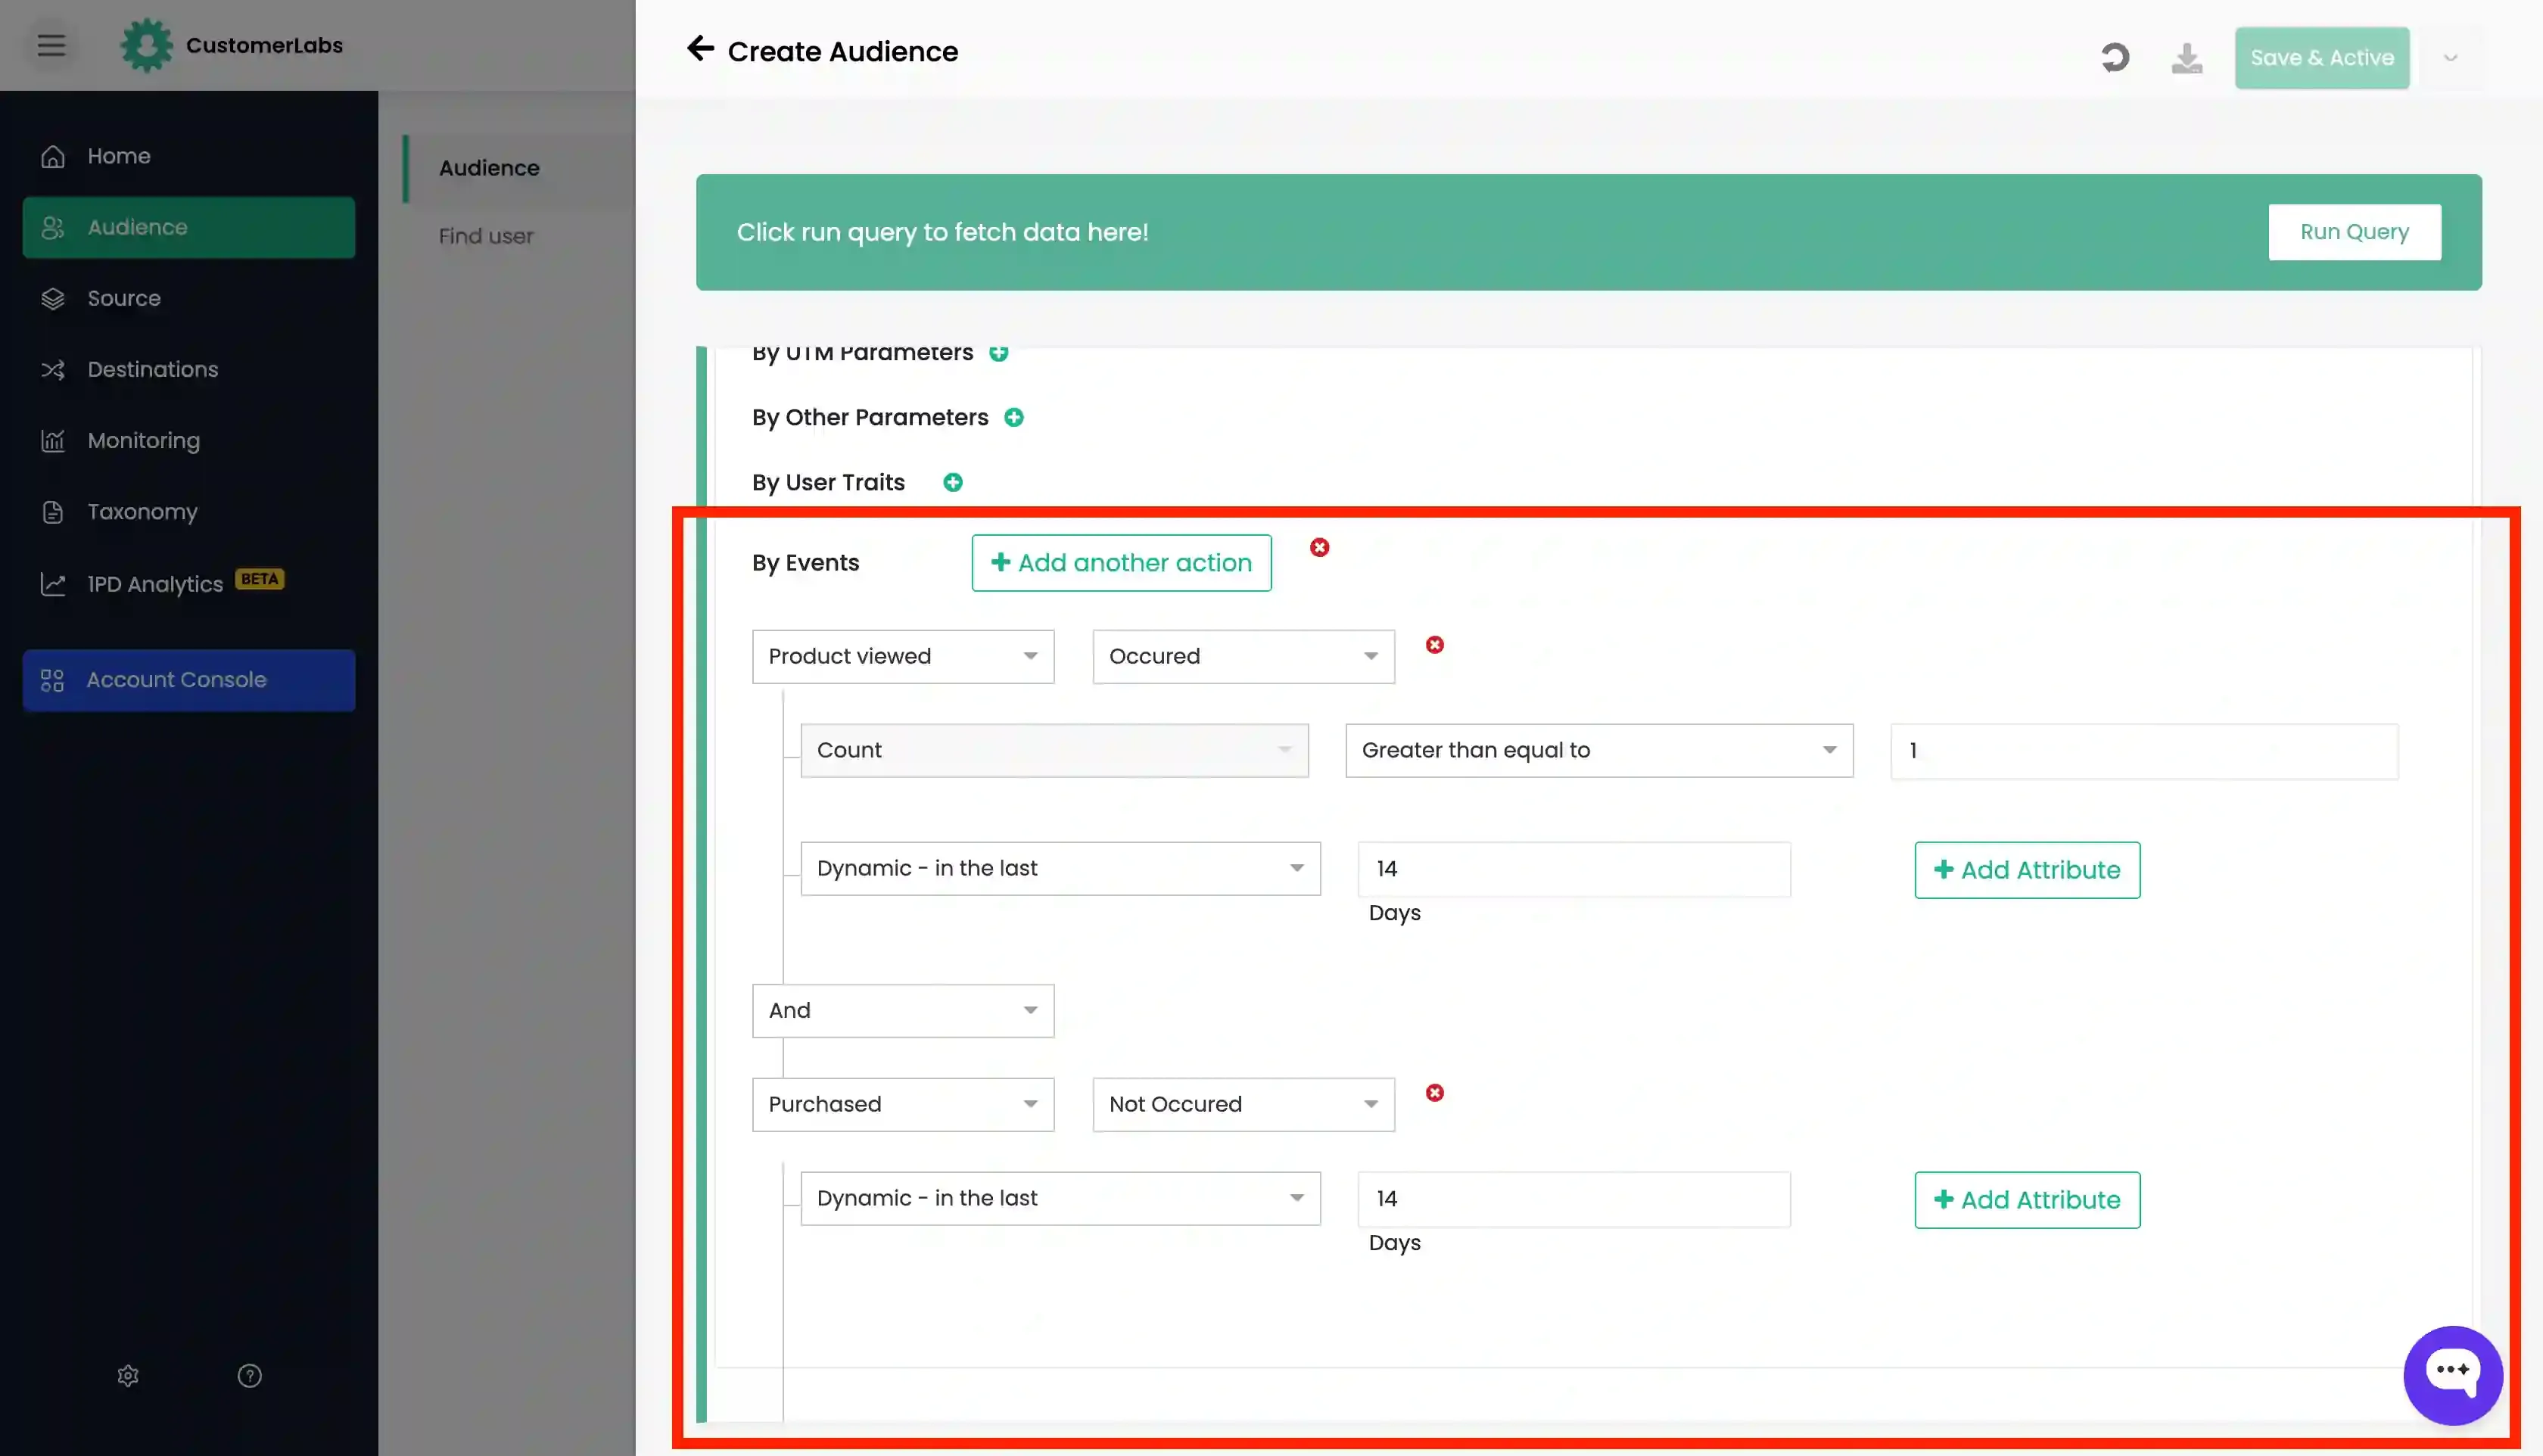Open the Greater than equal to dropdown
The width and height of the screenshot is (2543, 1456).
(1599, 751)
